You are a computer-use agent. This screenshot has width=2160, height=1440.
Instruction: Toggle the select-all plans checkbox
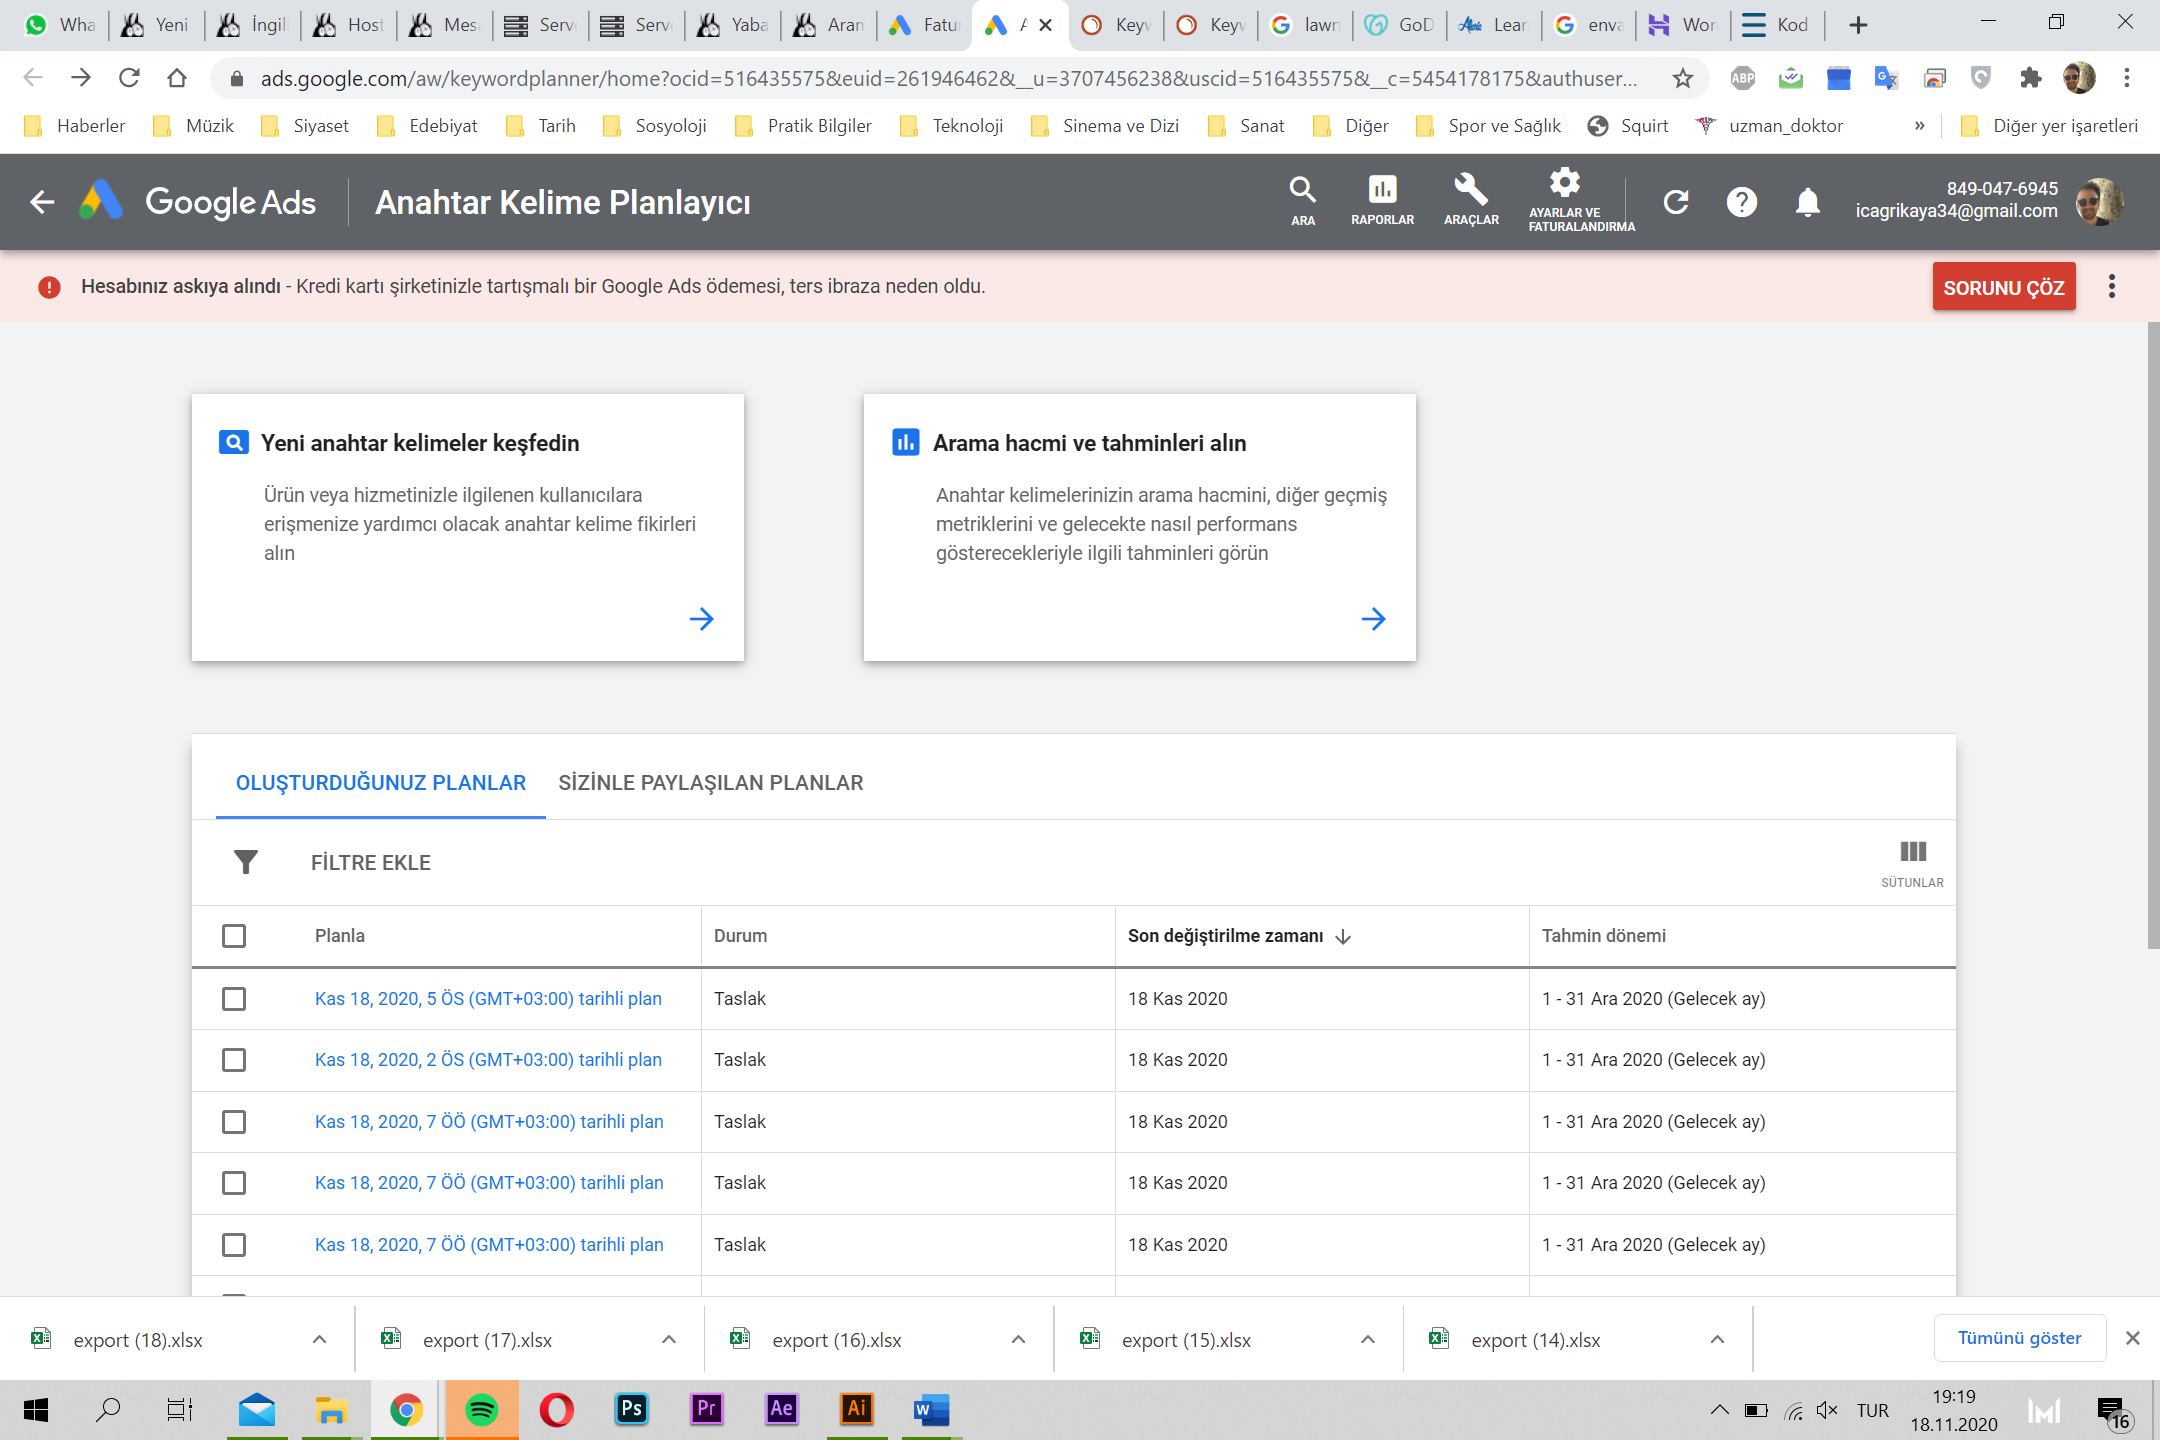click(234, 936)
